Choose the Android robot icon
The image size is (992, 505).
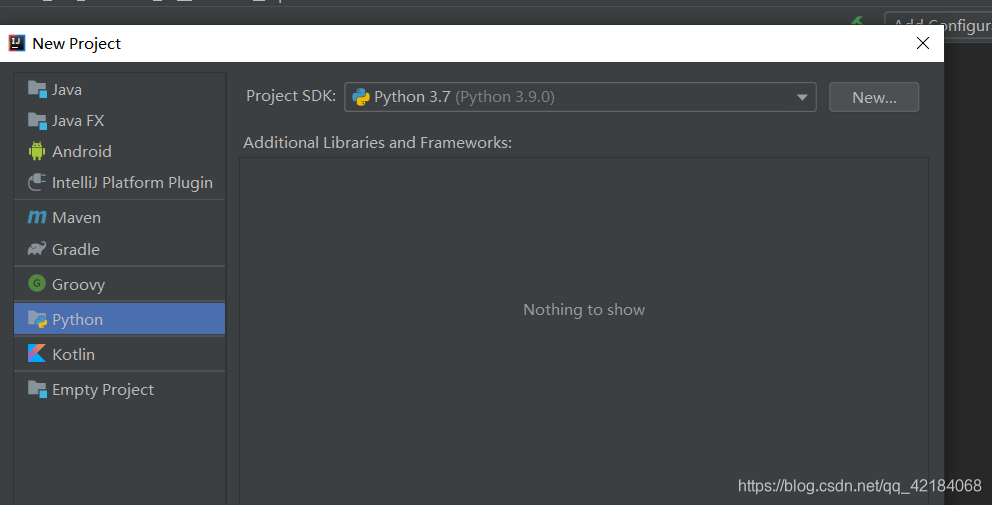37,151
